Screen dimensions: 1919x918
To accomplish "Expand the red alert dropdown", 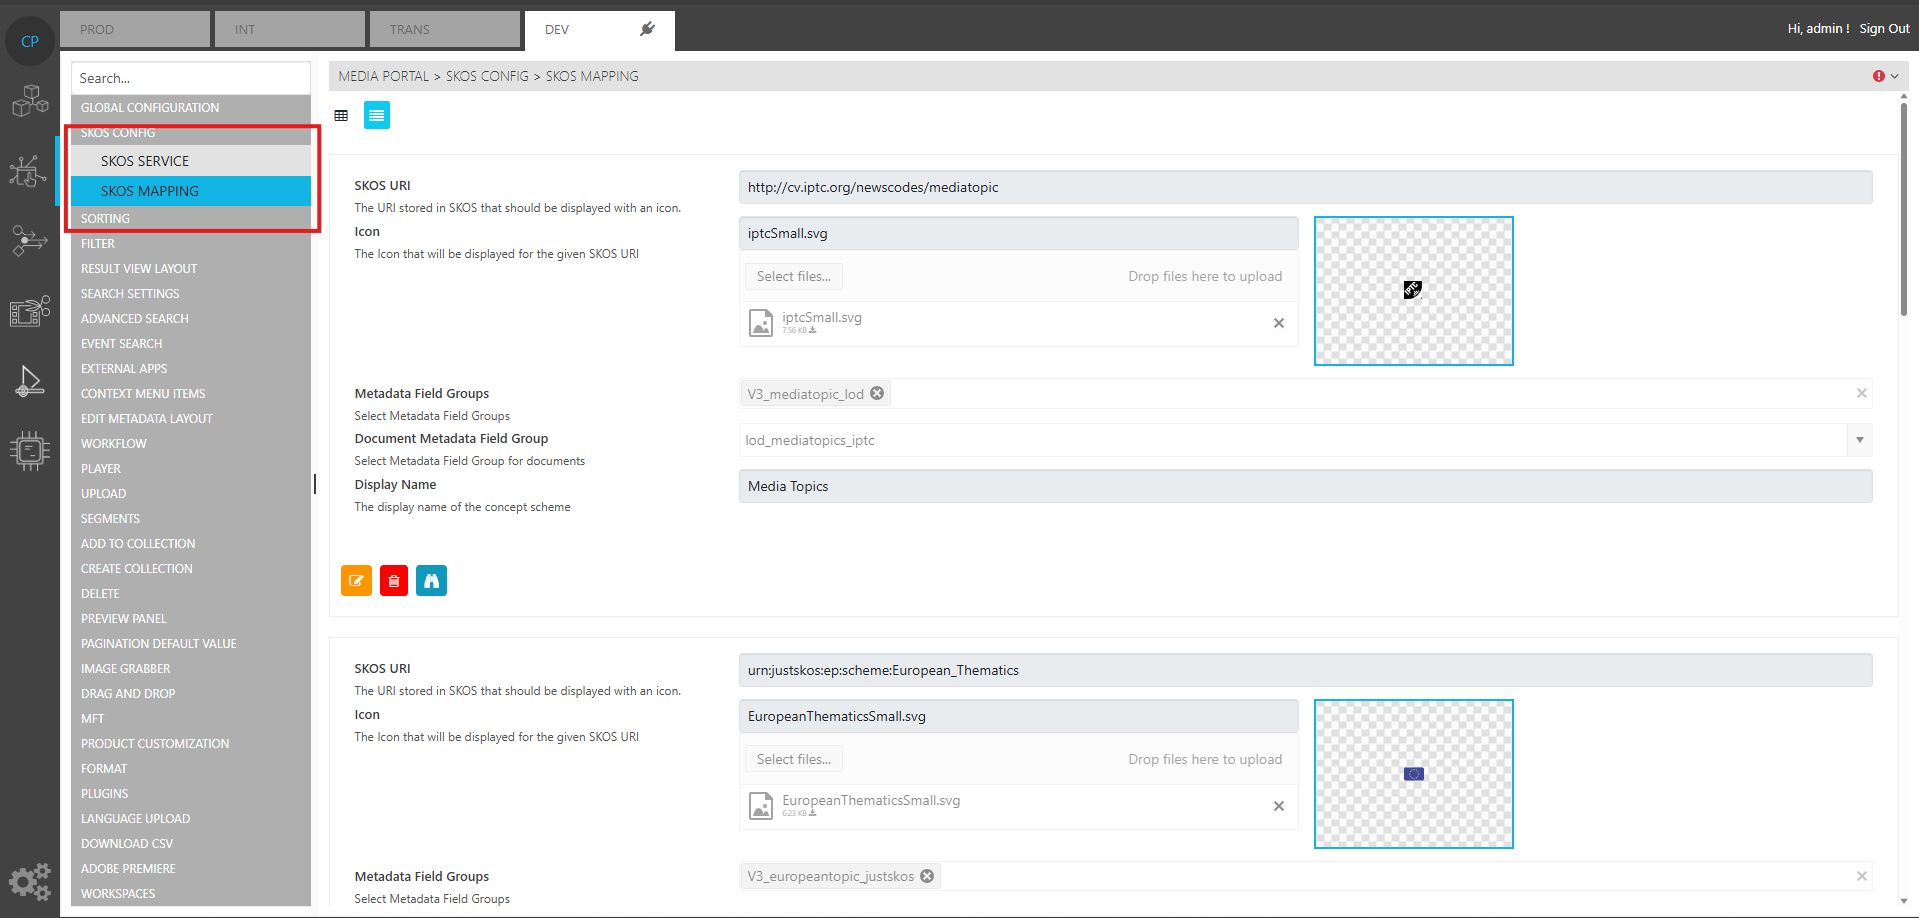I will pos(1885,76).
